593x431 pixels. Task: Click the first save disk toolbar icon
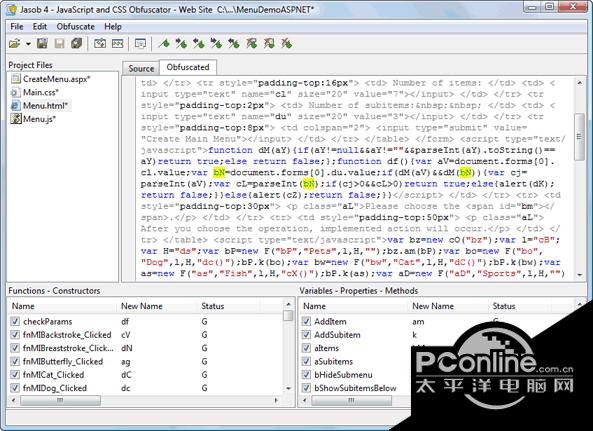coord(42,44)
